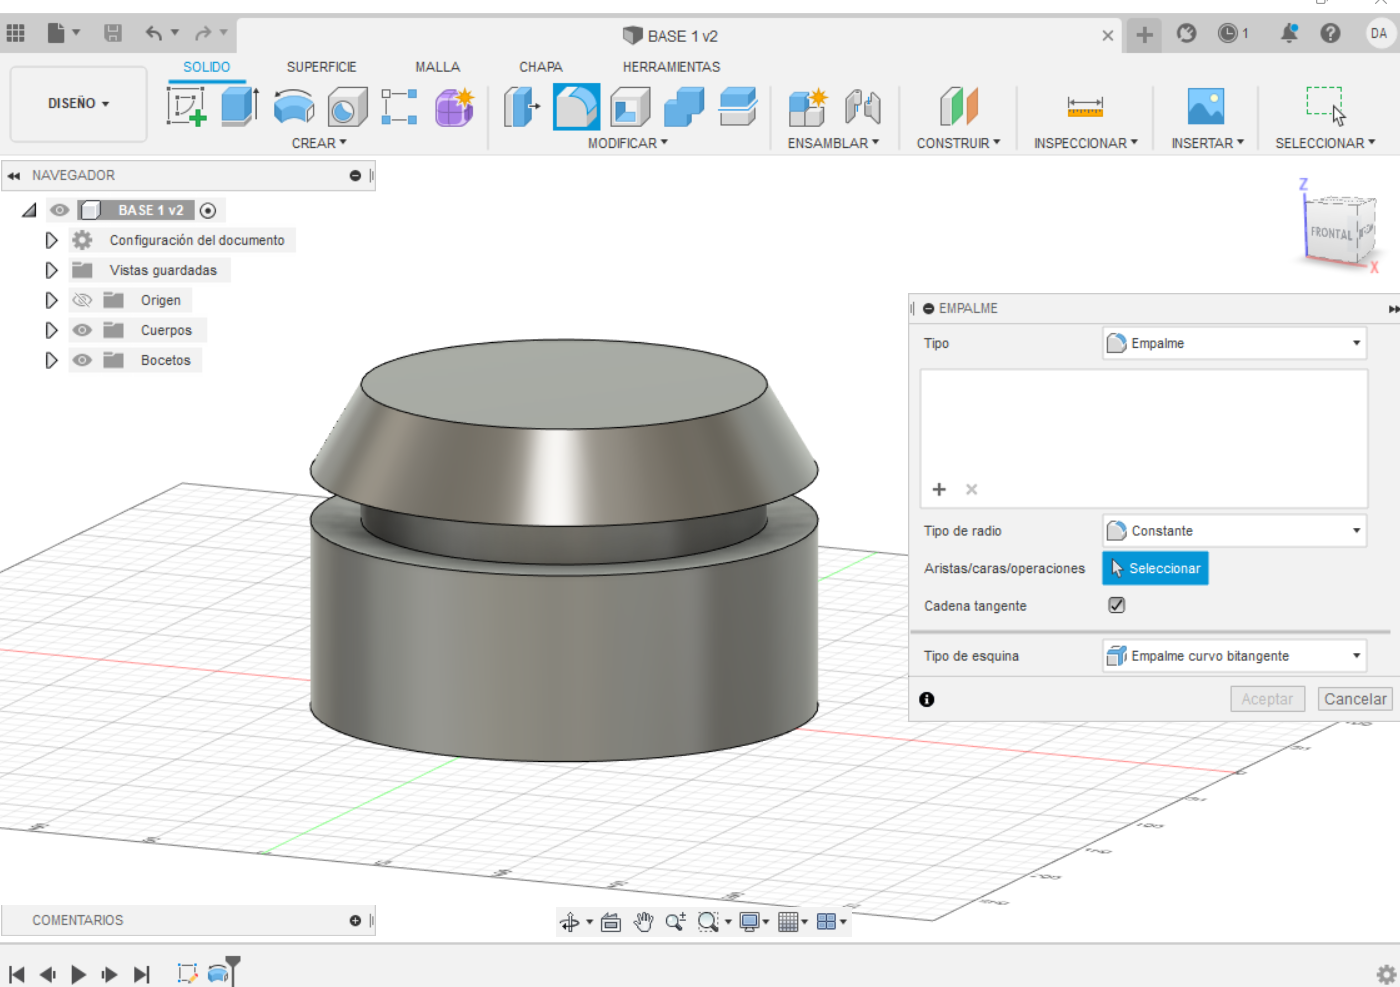This screenshot has height=987, width=1400.
Task: Select the New Component icon
Action: [807, 106]
